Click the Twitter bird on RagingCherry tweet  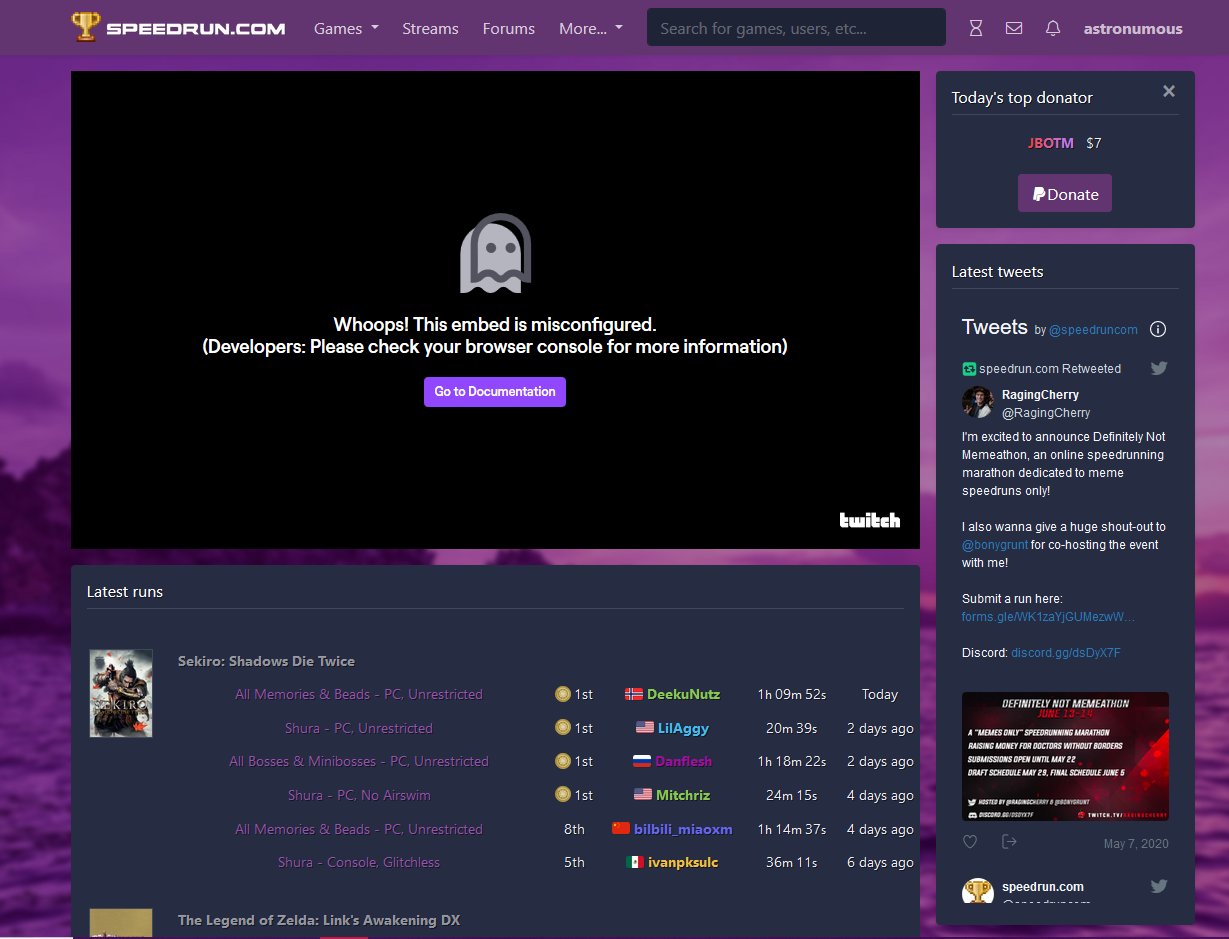(x=1159, y=368)
